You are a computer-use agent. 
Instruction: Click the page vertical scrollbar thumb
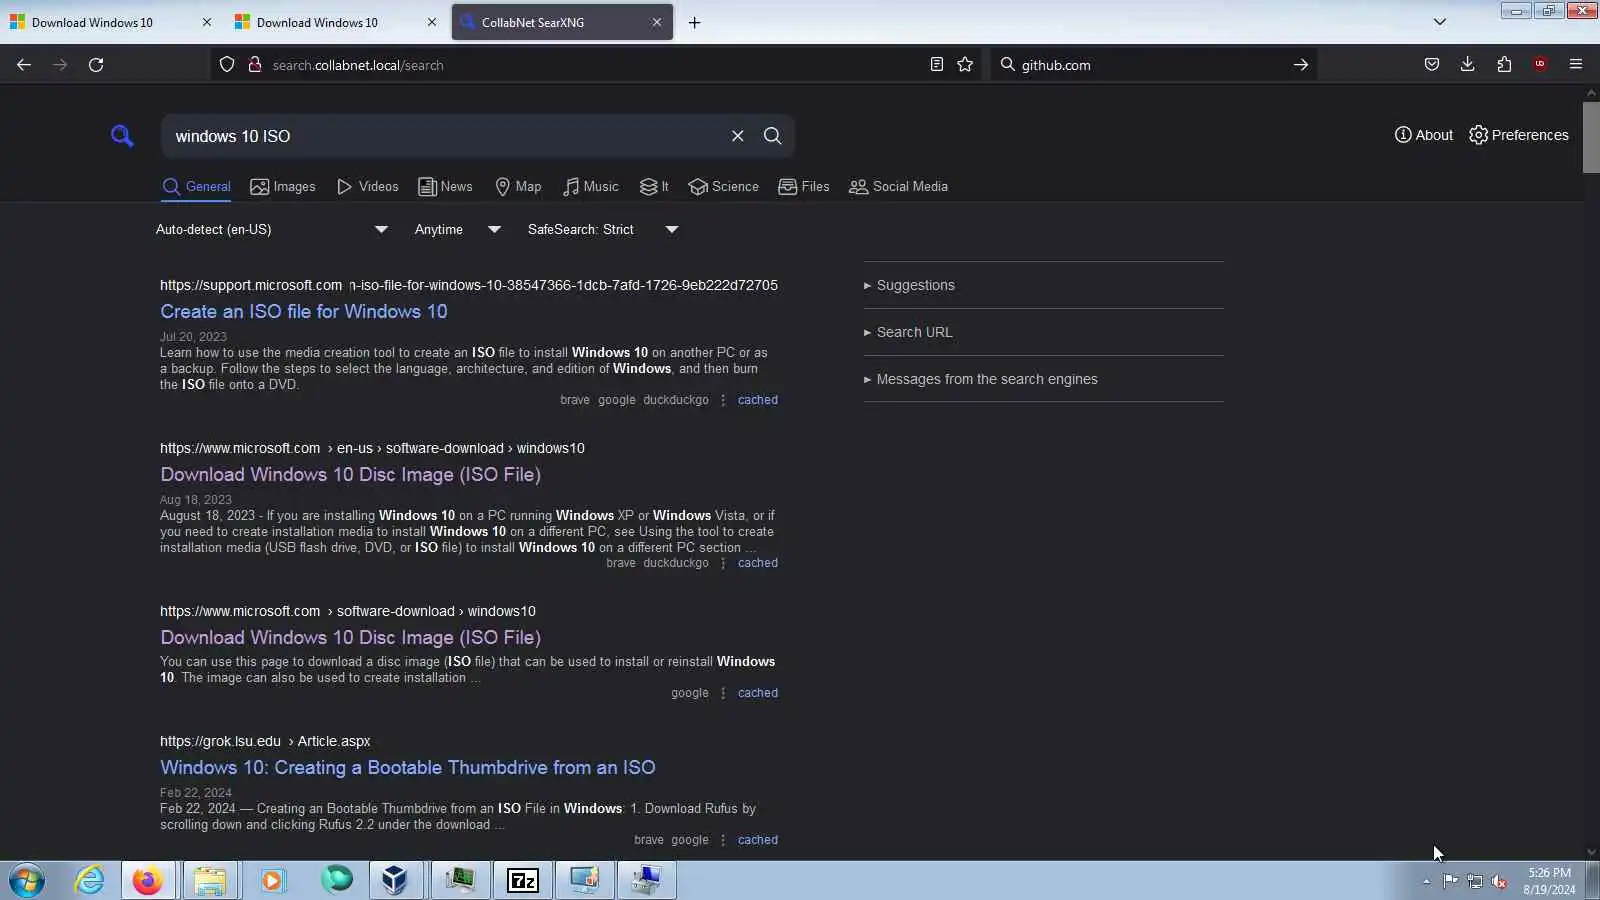pos(1591,137)
